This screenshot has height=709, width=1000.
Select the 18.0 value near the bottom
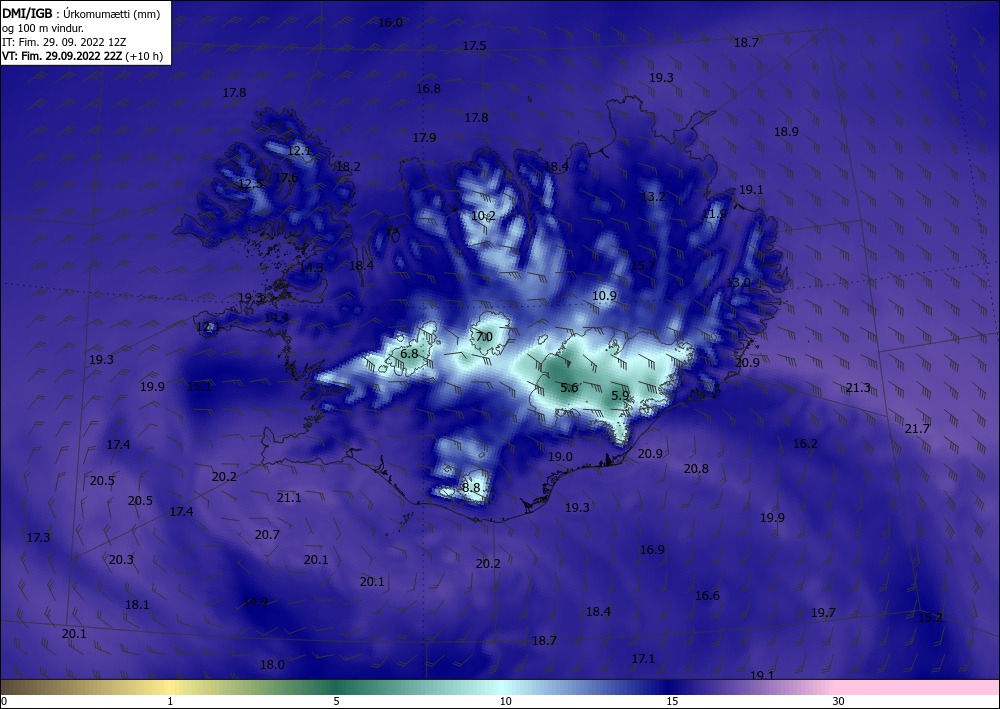pos(272,665)
